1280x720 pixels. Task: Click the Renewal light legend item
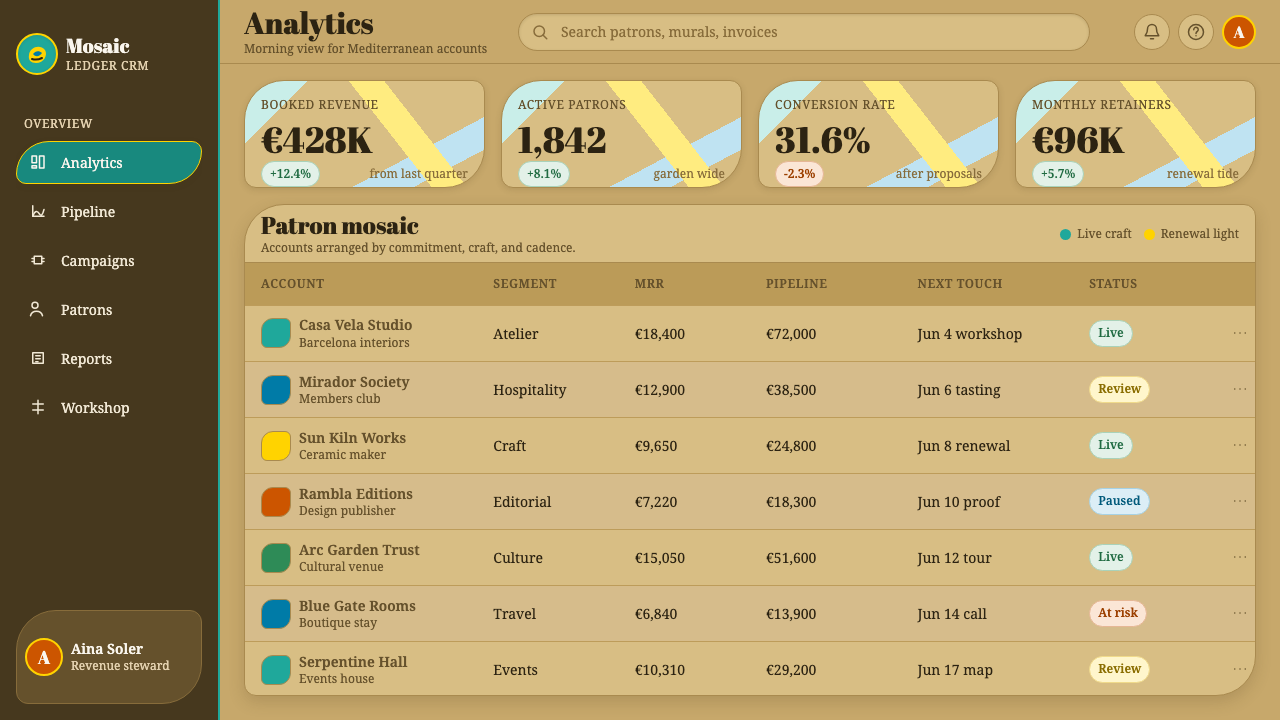coord(1191,234)
